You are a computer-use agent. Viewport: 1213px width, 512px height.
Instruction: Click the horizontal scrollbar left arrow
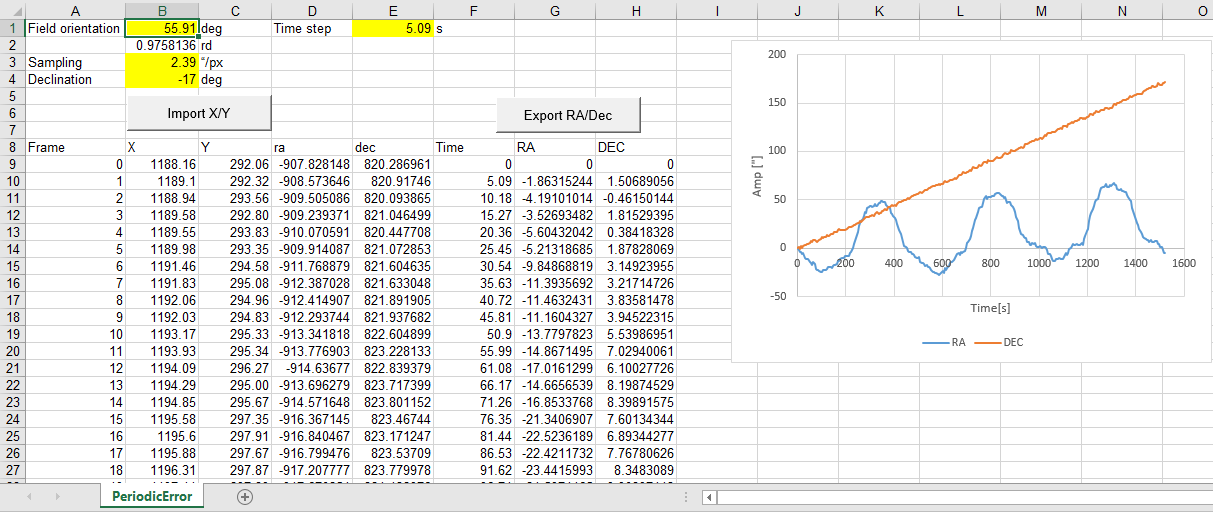709,497
